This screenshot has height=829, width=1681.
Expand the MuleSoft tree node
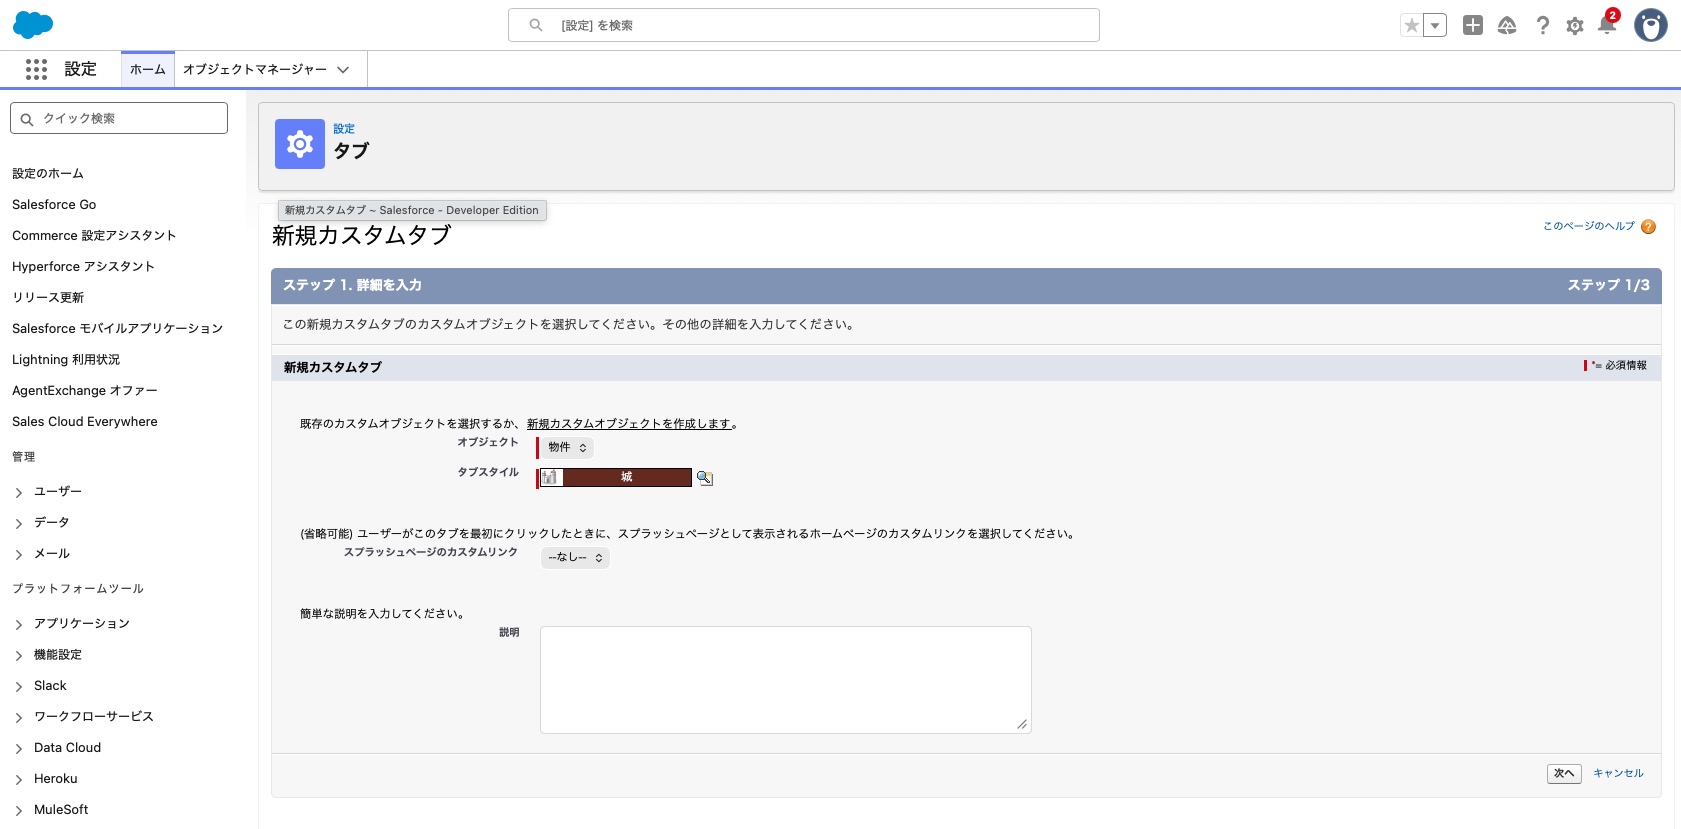pyautogui.click(x=19, y=810)
